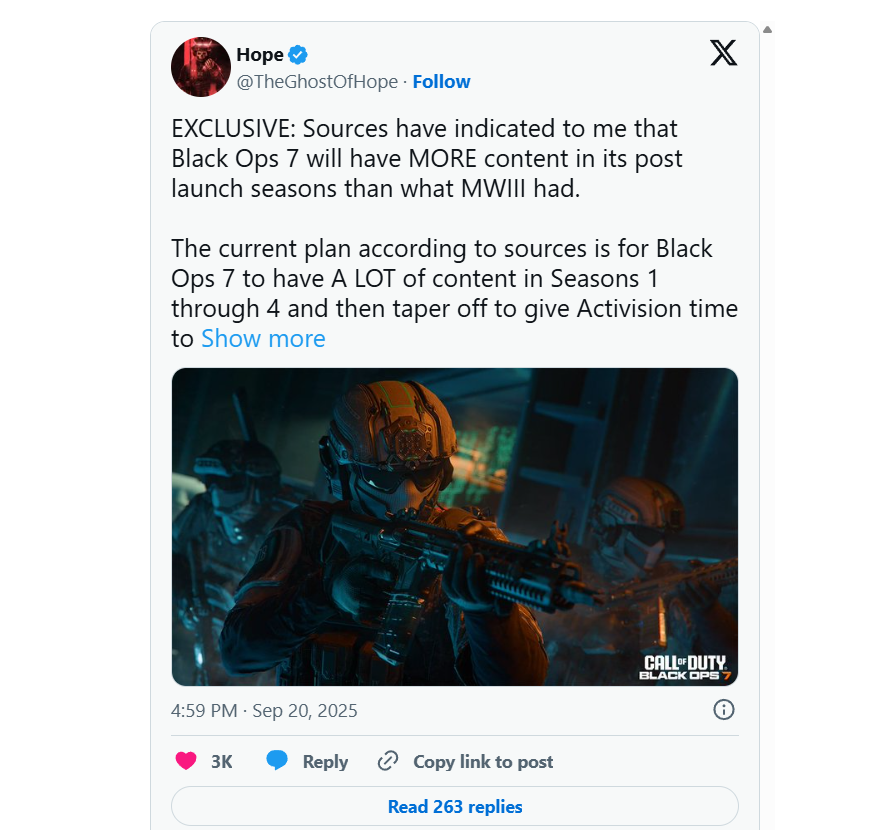Screen dimensions: 887x830
Task: Open the 4:59 PM Sep 20 timestamp
Action: click(264, 711)
